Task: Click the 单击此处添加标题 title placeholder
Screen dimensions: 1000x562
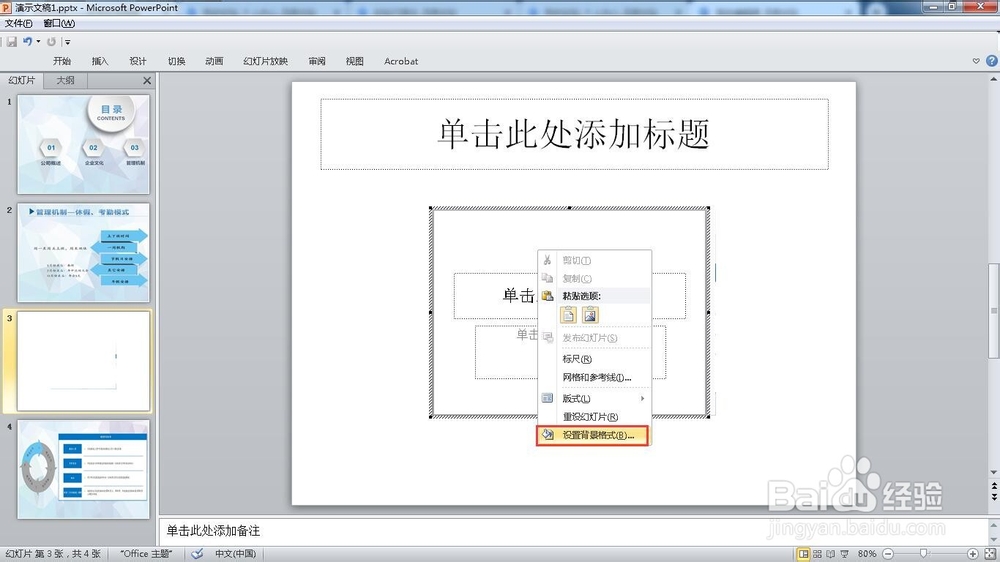Action: pos(574,134)
